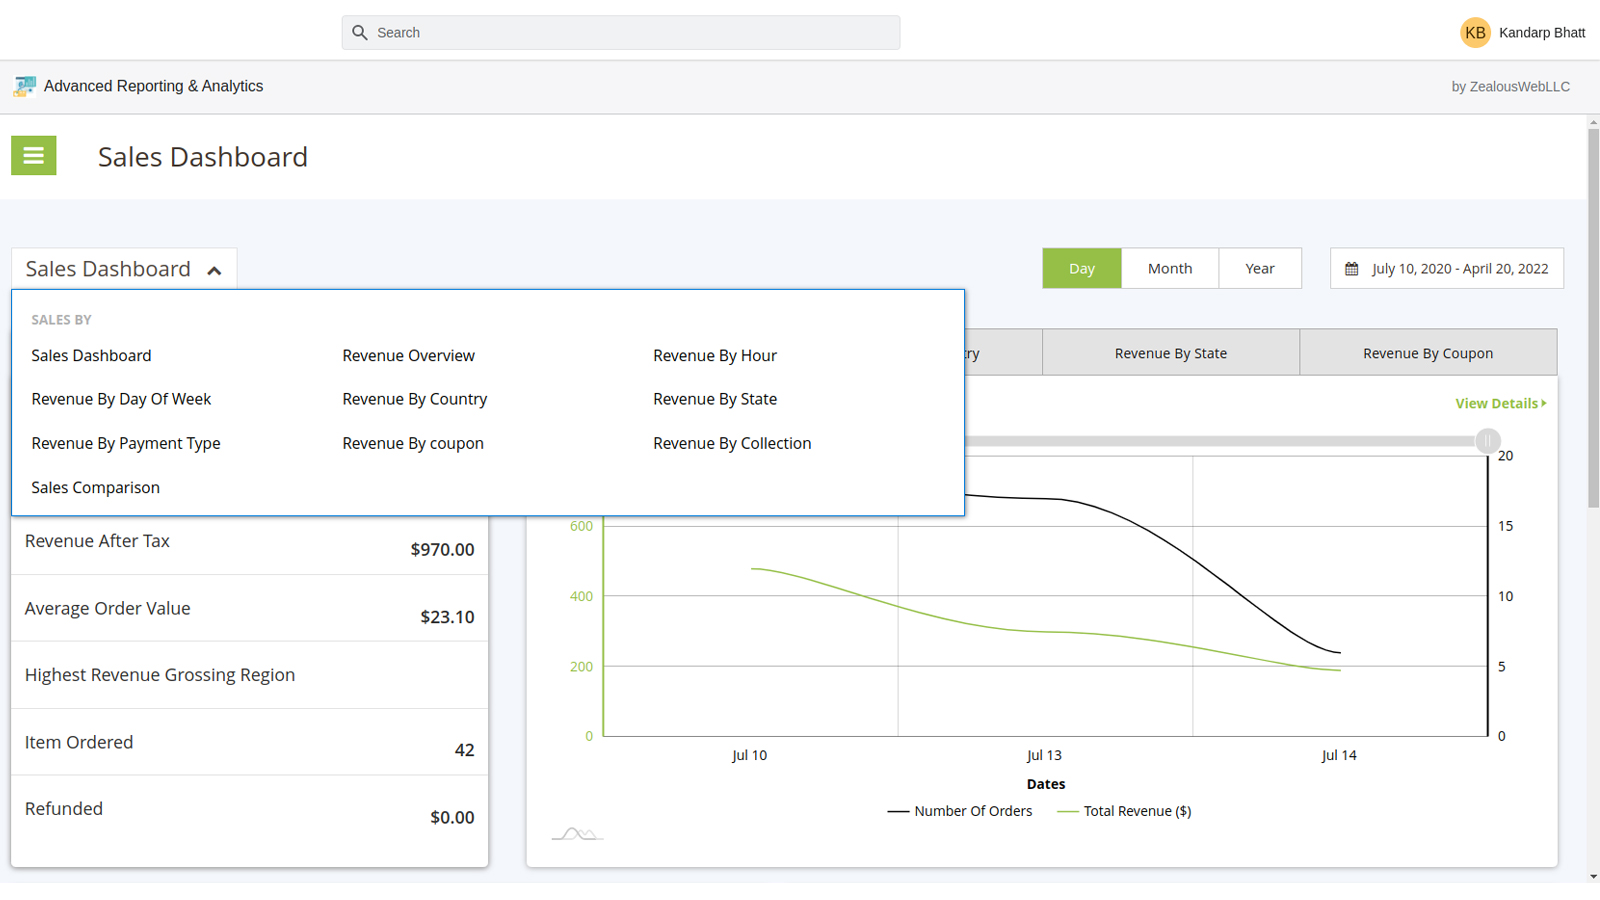This screenshot has width=1600, height=900.
Task: Click the green hamburger menu icon
Action: [33, 156]
